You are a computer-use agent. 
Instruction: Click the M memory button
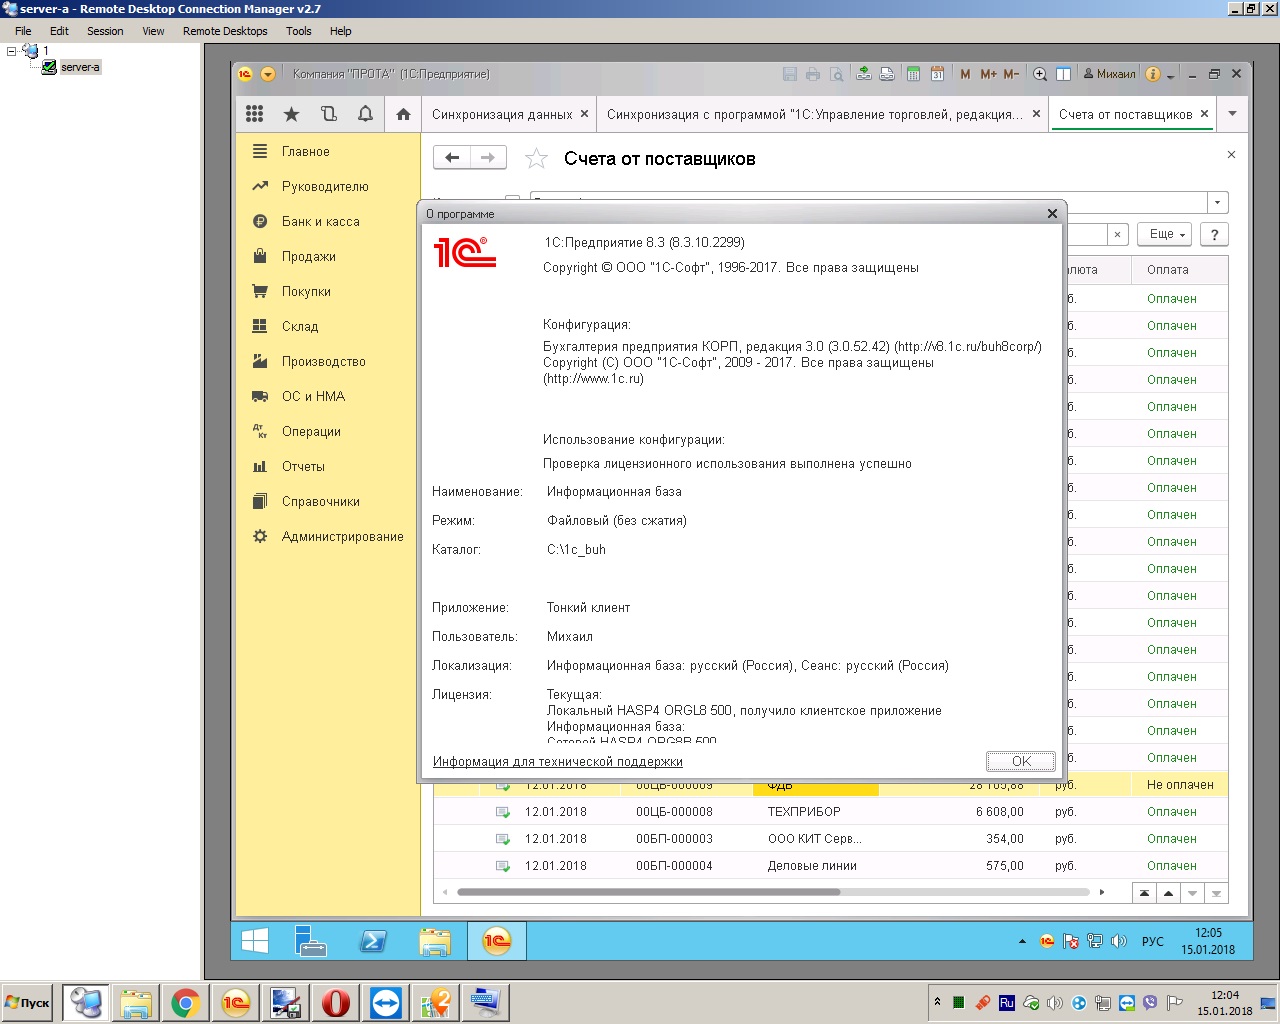(x=965, y=74)
